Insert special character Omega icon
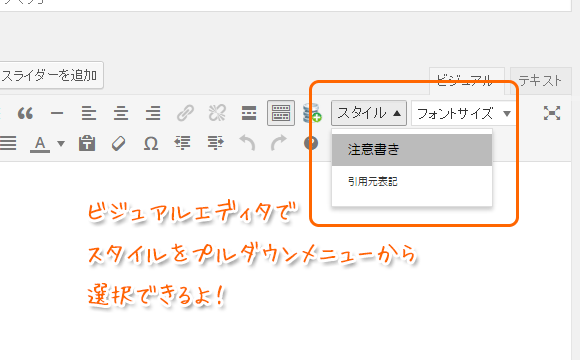The width and height of the screenshot is (580, 360). click(151, 143)
